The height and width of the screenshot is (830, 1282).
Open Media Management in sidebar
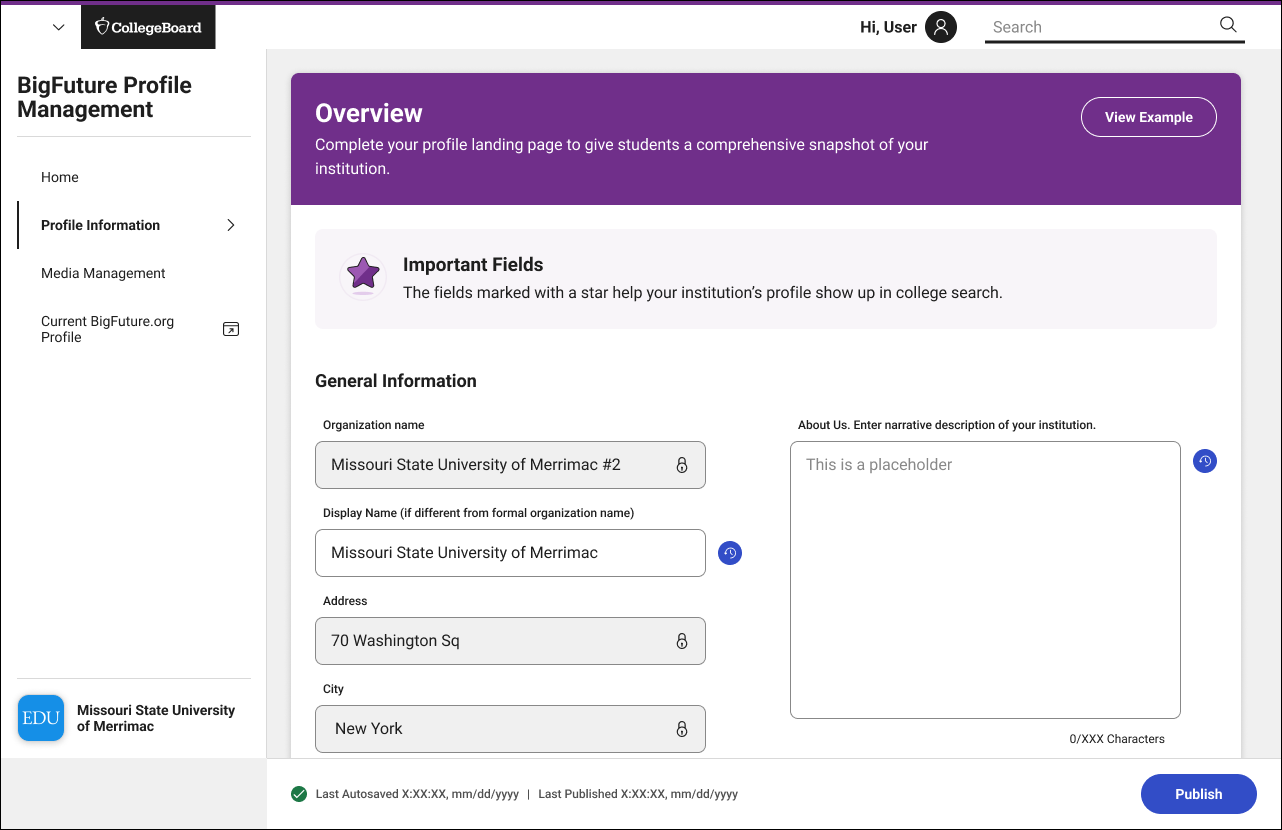[103, 273]
